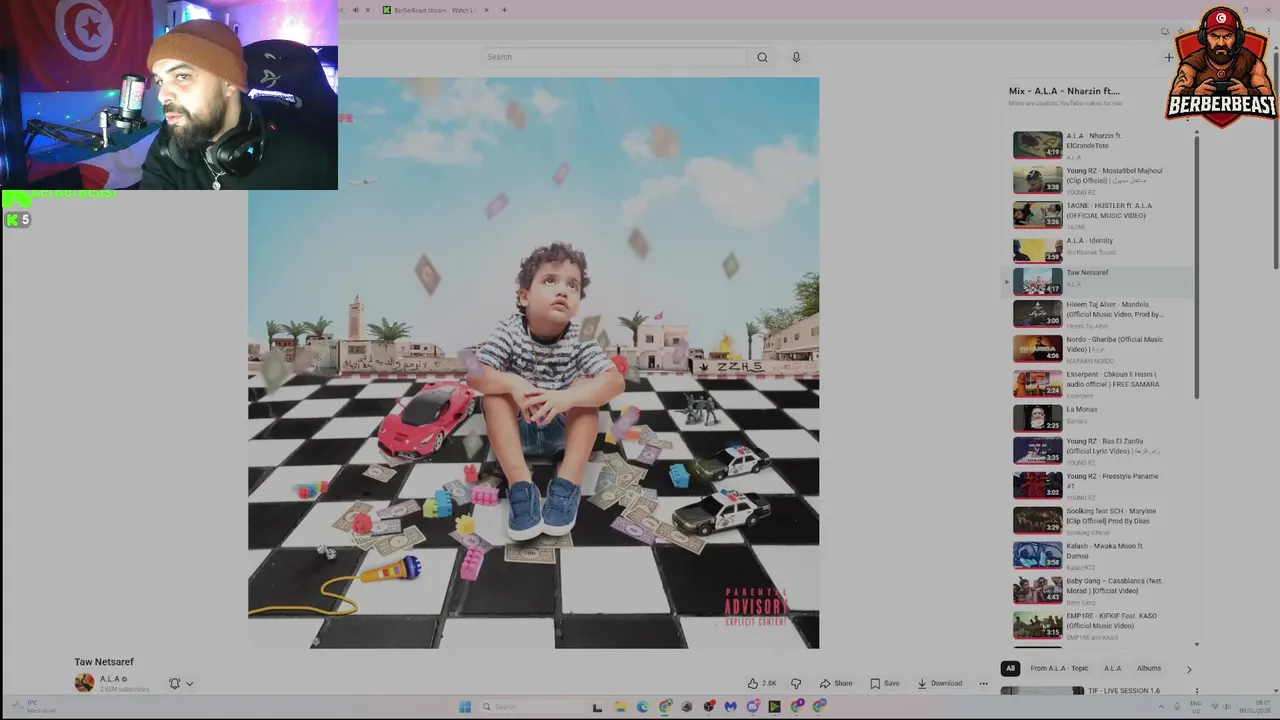Viewport: 1280px width, 720px height.
Task: Open 'Mix - A.L.A - Nharzin ft....' playlist title
Action: click(x=1064, y=91)
